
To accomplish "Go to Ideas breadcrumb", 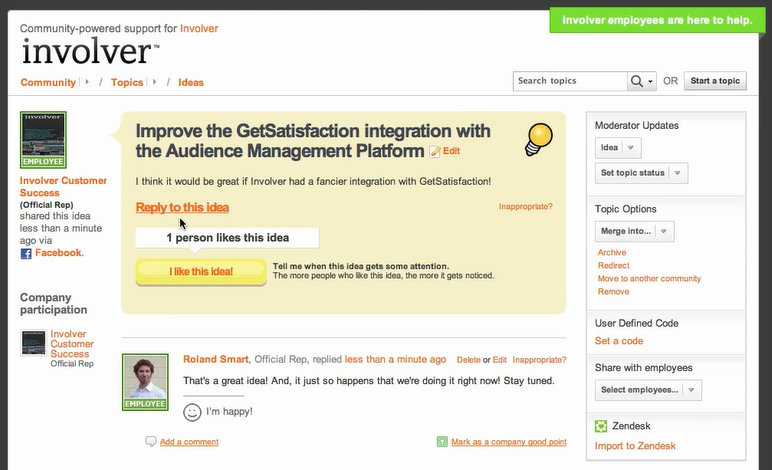I will coord(191,82).
